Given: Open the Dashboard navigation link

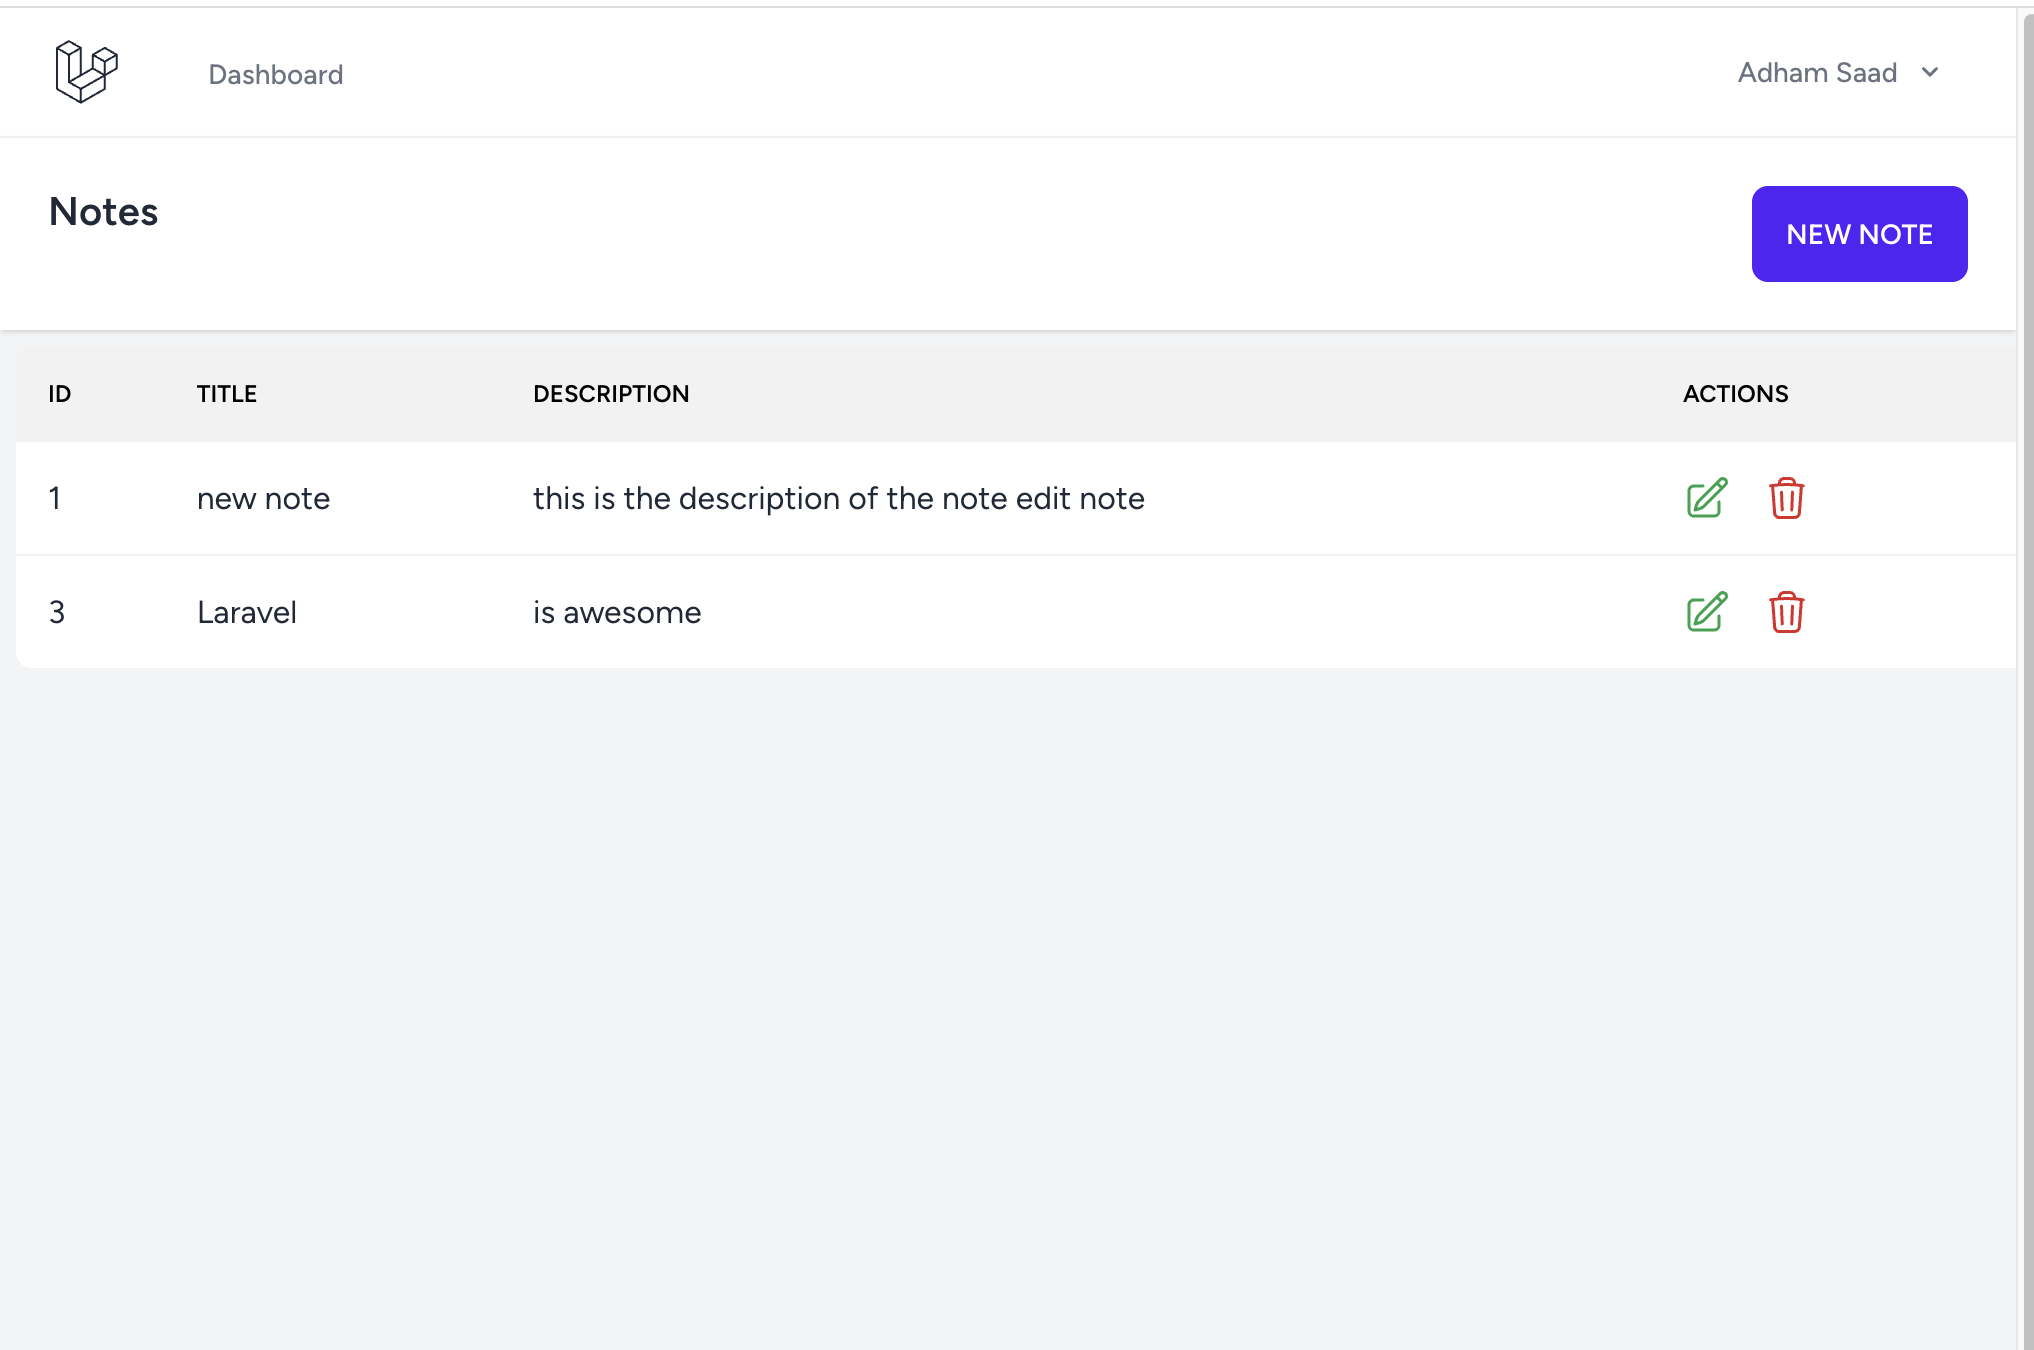Looking at the screenshot, I should tap(276, 74).
